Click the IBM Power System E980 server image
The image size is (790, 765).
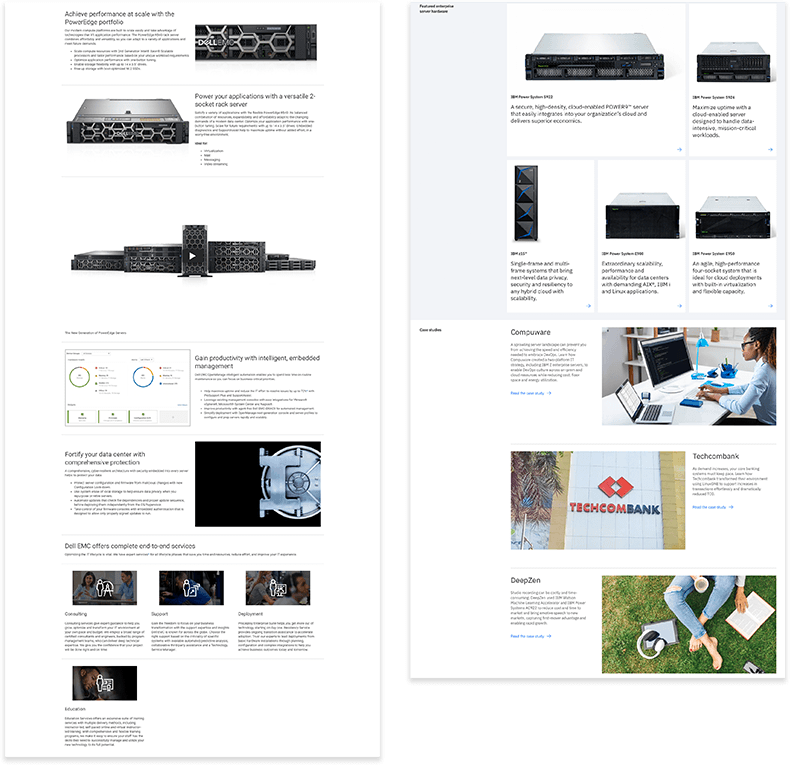coord(642,215)
